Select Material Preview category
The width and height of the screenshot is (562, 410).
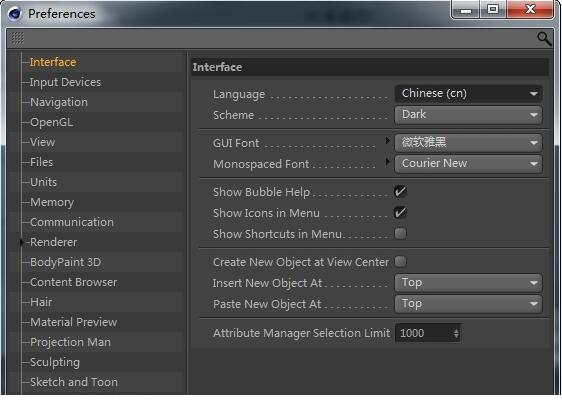point(73,322)
